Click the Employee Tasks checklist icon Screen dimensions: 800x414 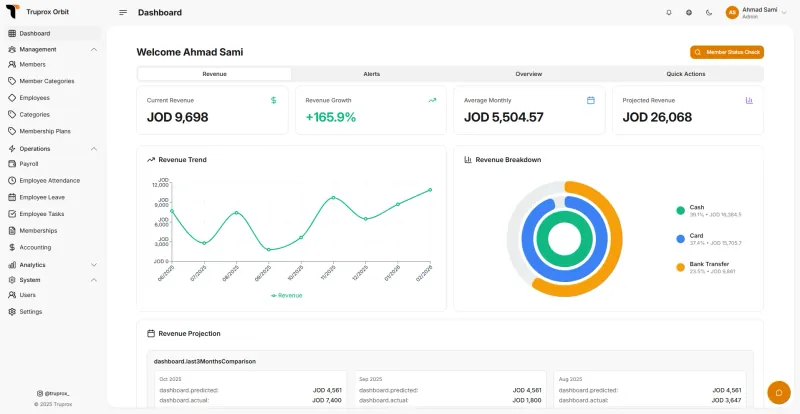(x=12, y=214)
